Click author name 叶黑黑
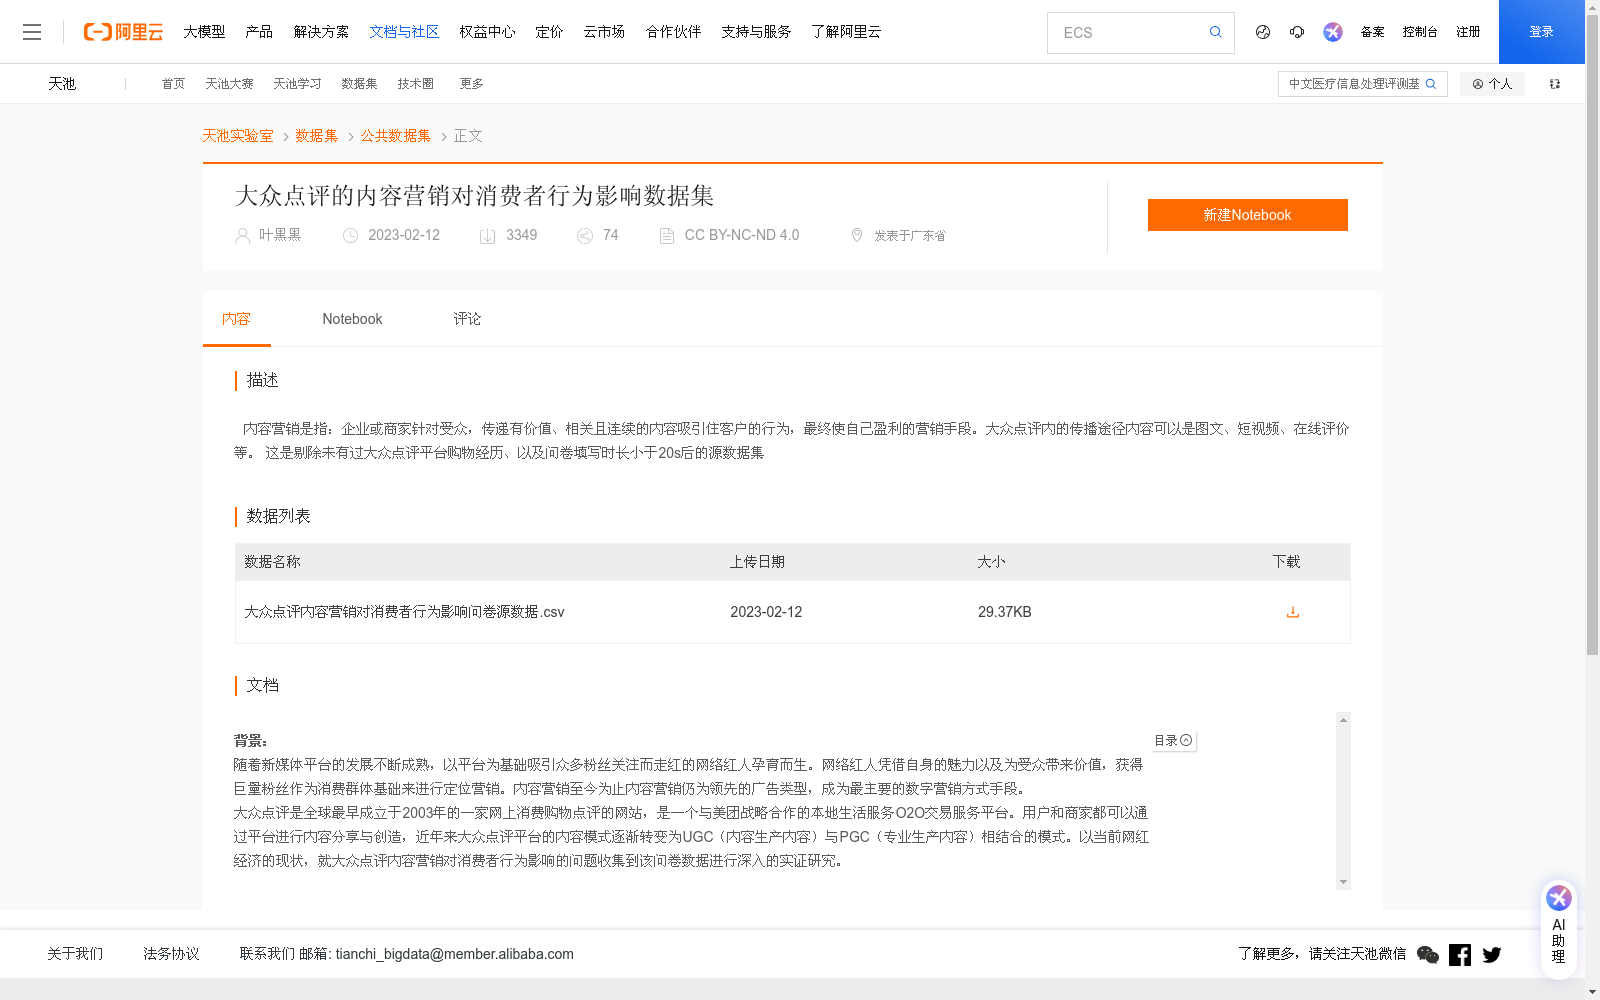 click(x=280, y=235)
